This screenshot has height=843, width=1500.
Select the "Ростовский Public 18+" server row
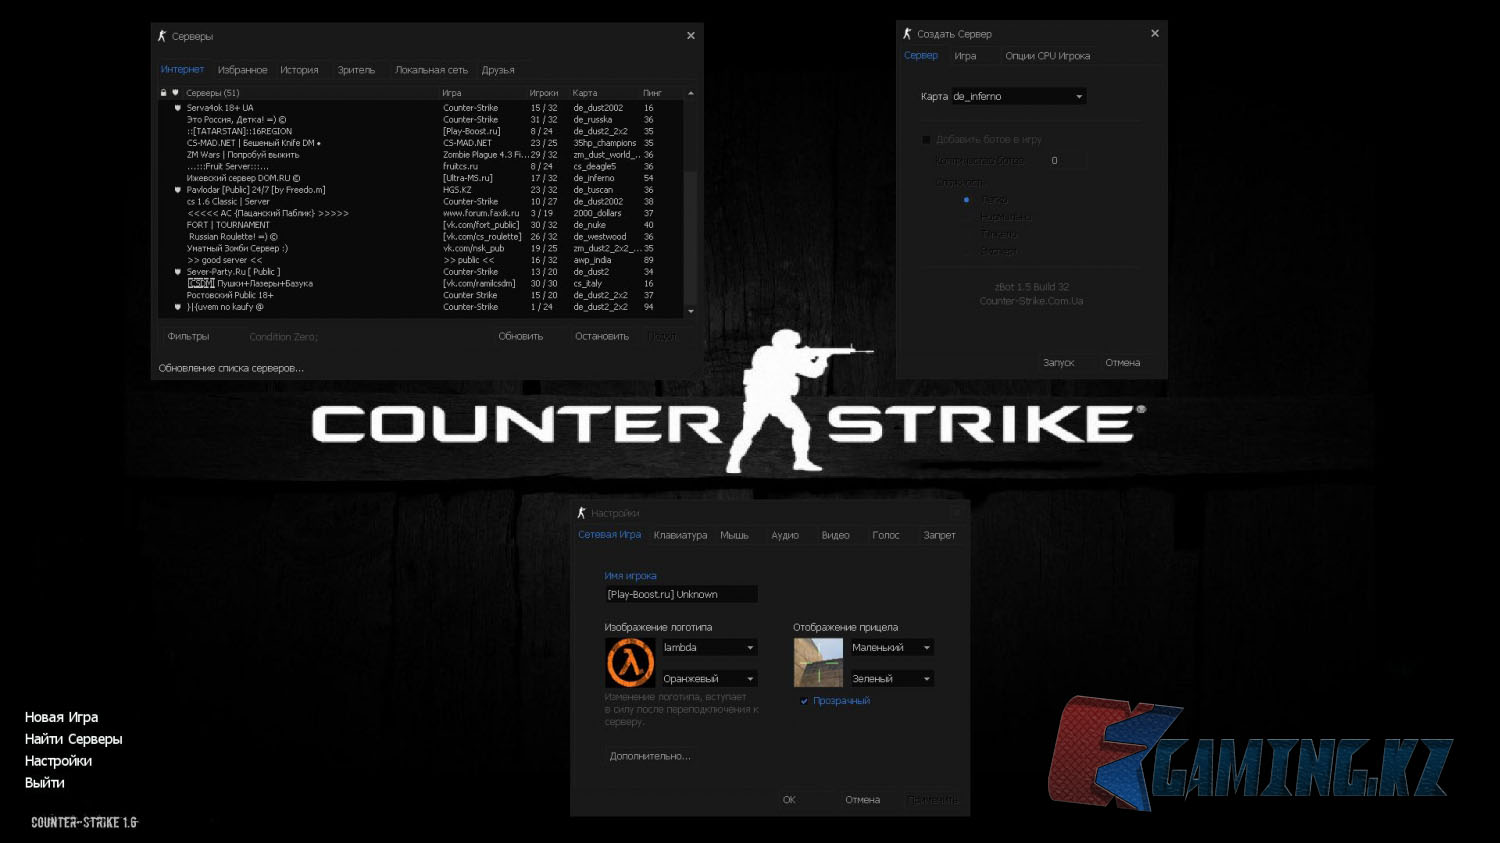click(421, 296)
